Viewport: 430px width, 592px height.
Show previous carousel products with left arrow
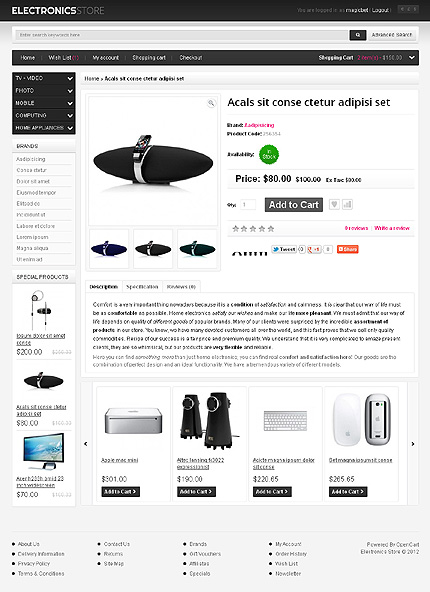click(86, 444)
